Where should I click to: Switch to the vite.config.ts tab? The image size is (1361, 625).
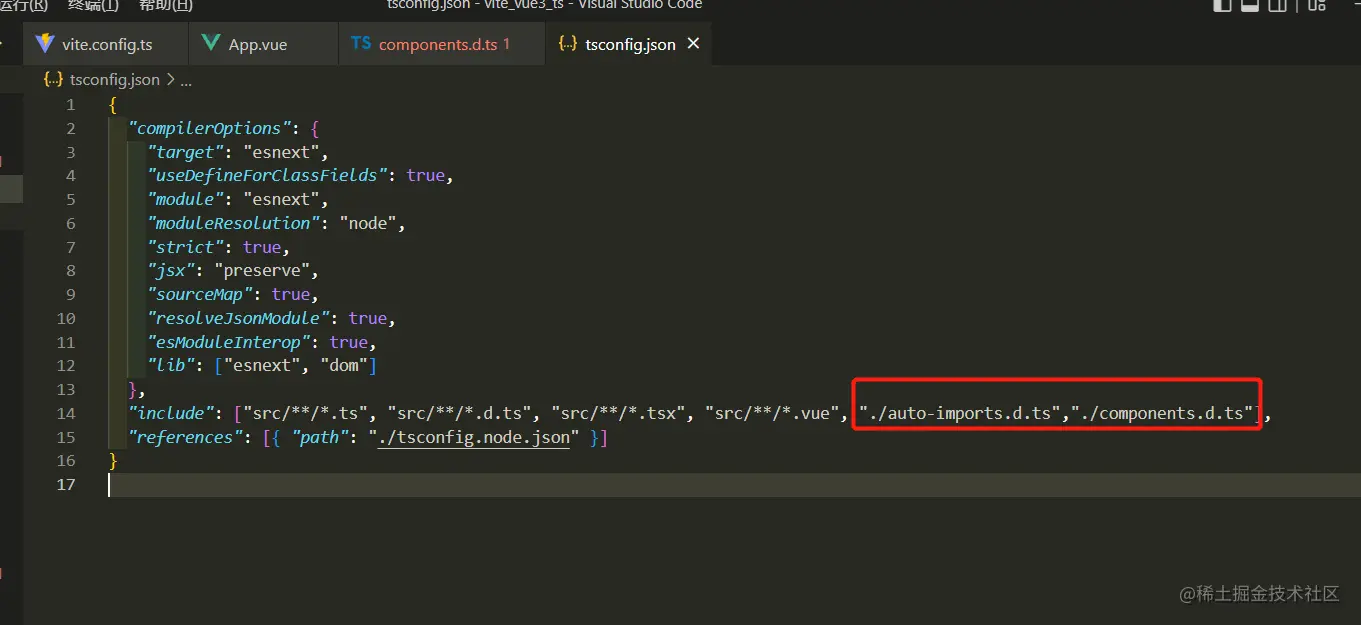coord(106,45)
